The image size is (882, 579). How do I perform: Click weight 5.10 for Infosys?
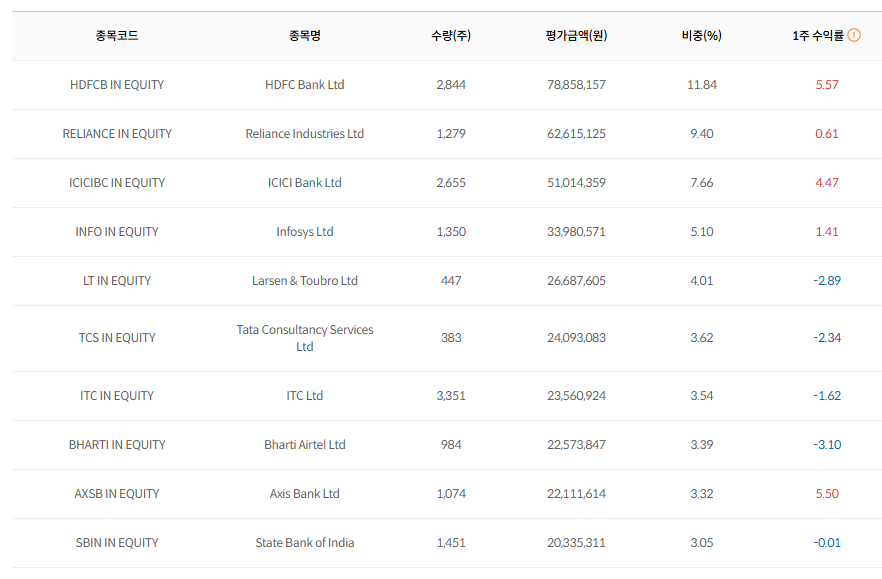(702, 232)
